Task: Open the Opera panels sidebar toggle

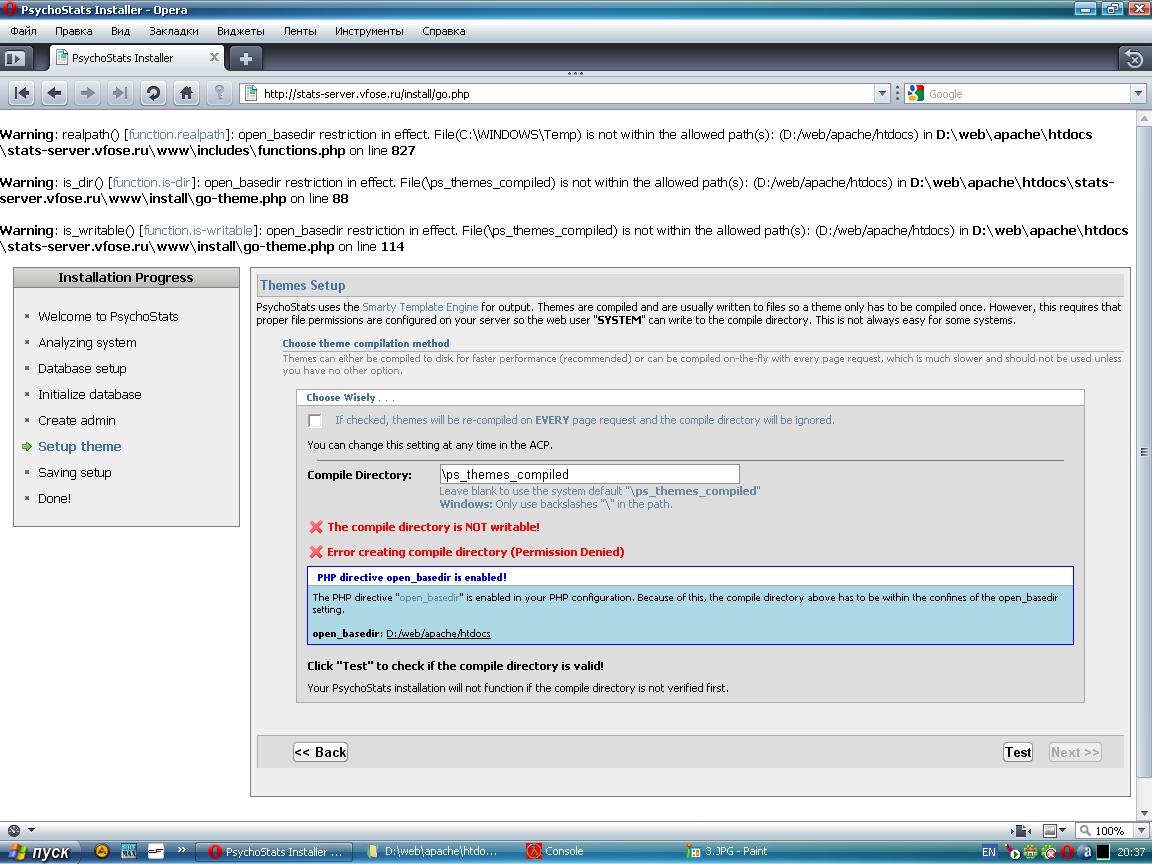Action: (14, 58)
